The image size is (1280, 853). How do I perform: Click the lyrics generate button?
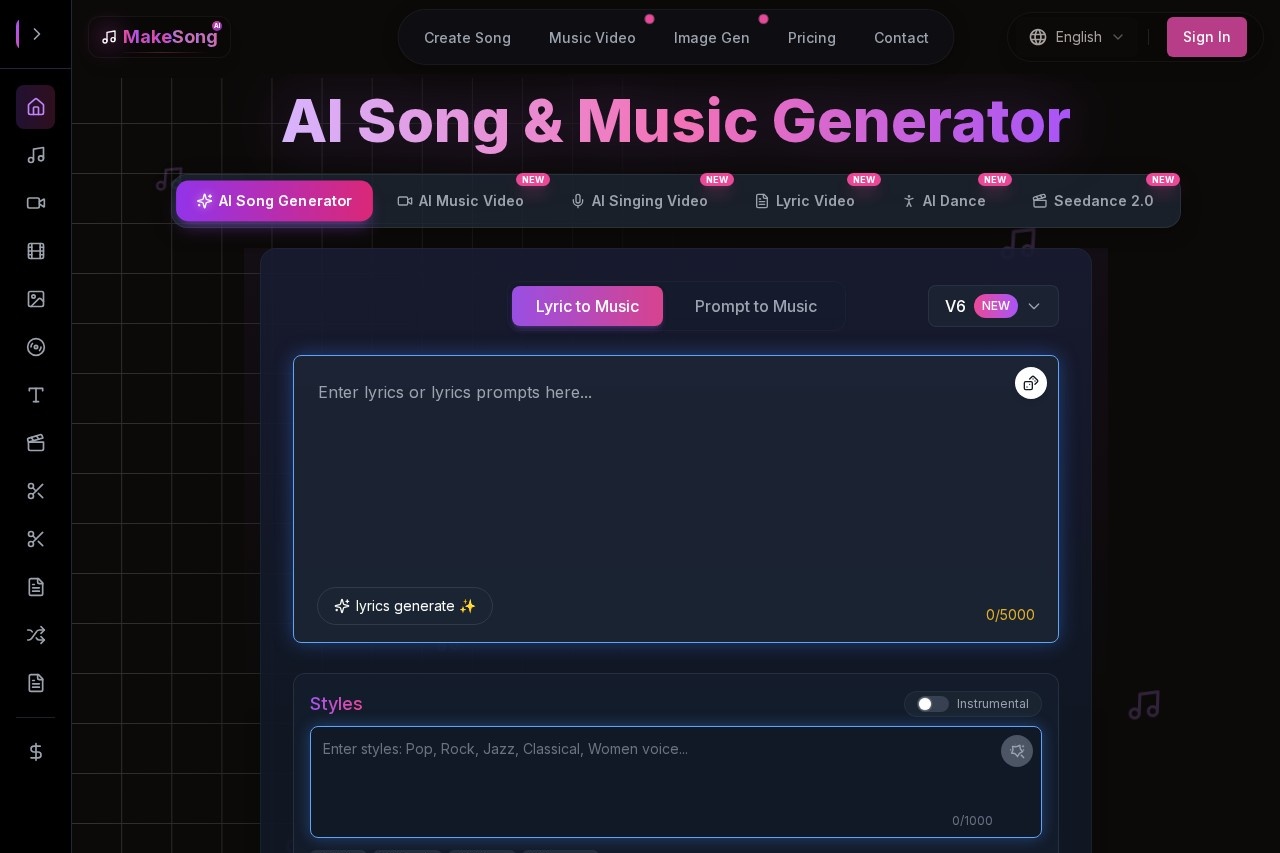coord(405,606)
